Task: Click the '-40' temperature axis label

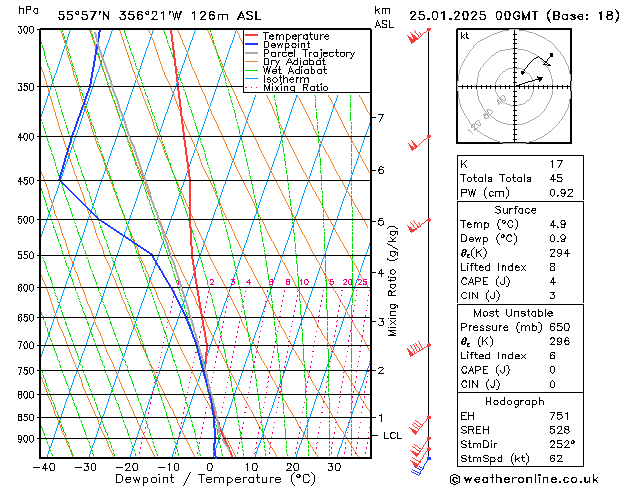Action: (43, 467)
